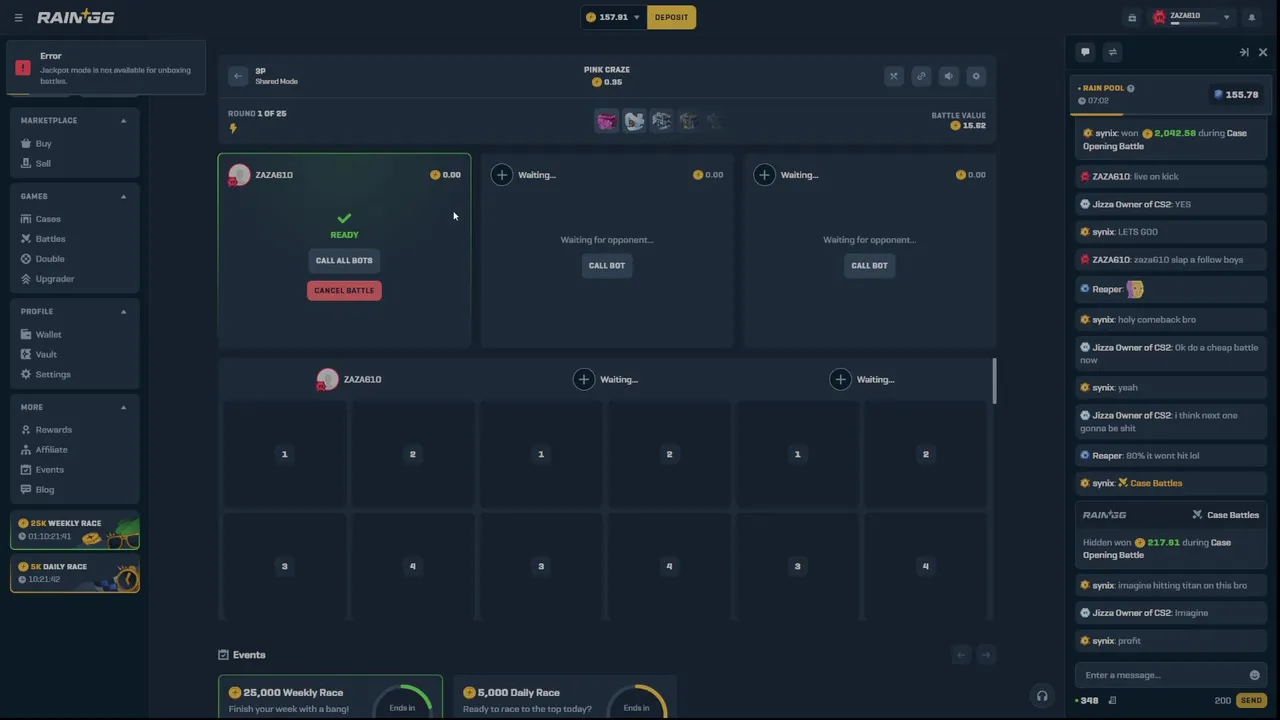Click in the Enter a message field
The width and height of the screenshot is (1280, 720).
coord(1160,675)
